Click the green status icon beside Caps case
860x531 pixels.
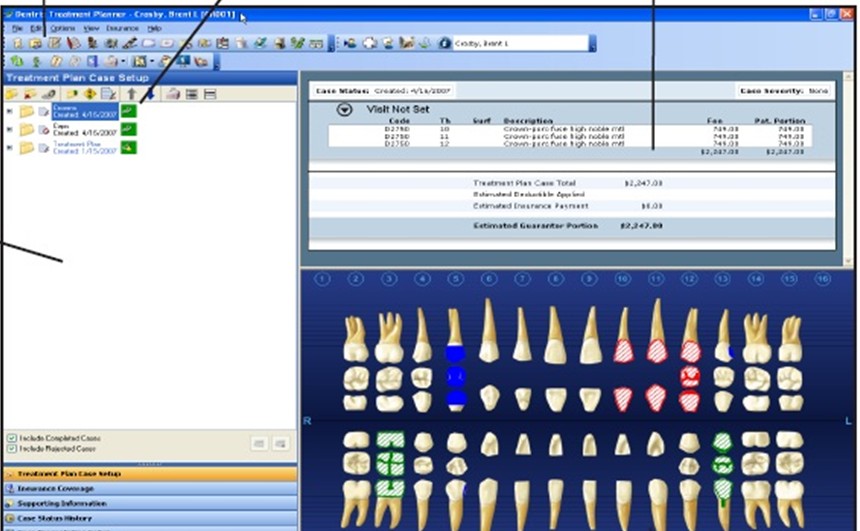coord(129,129)
